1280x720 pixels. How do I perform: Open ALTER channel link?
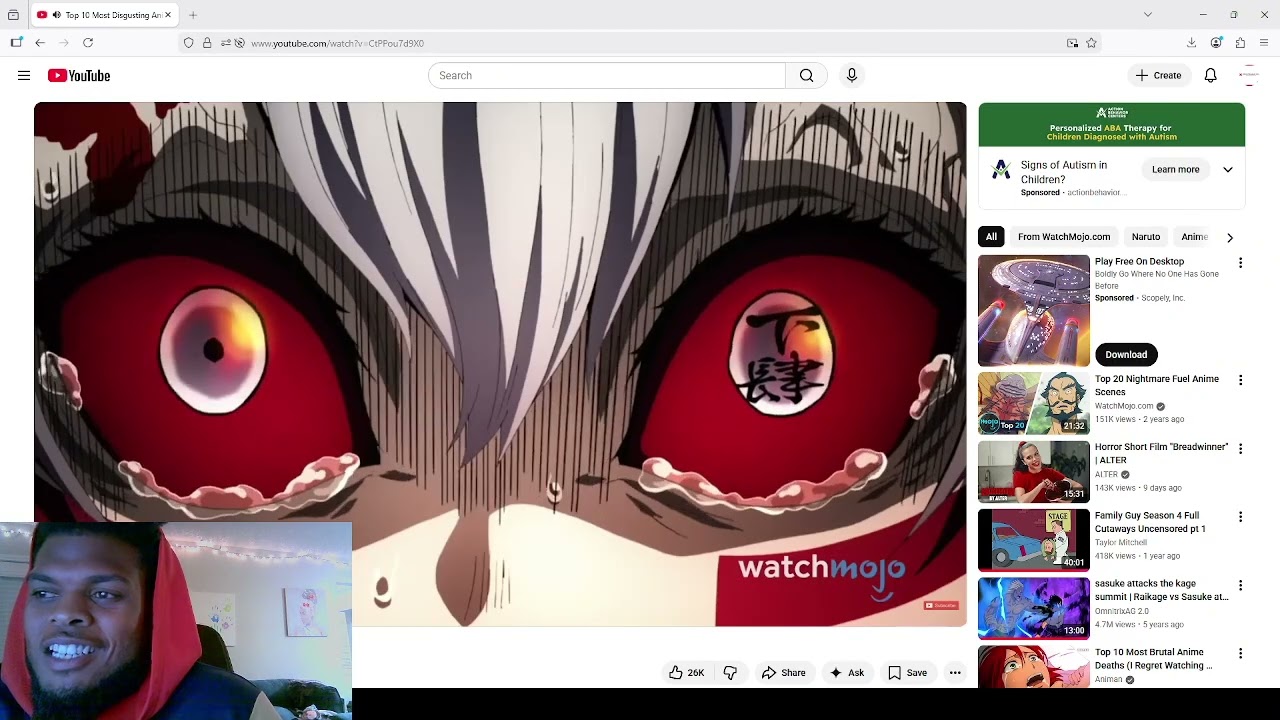(x=1106, y=474)
